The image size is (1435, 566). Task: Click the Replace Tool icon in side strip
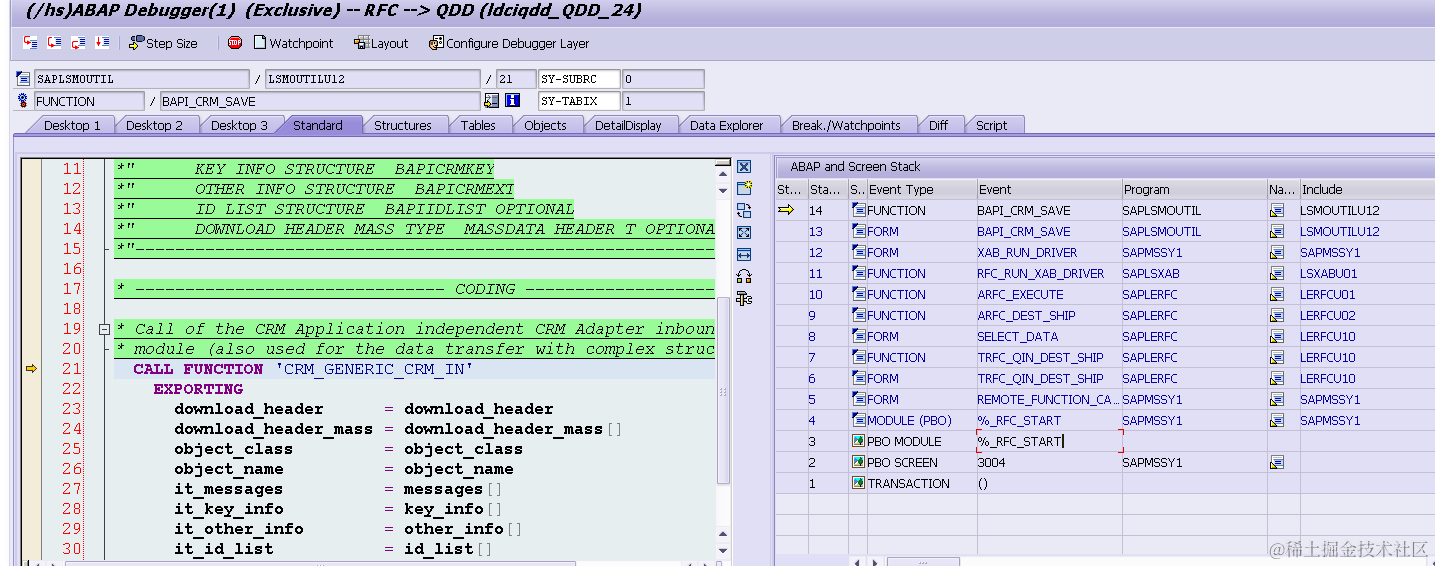coord(743,210)
